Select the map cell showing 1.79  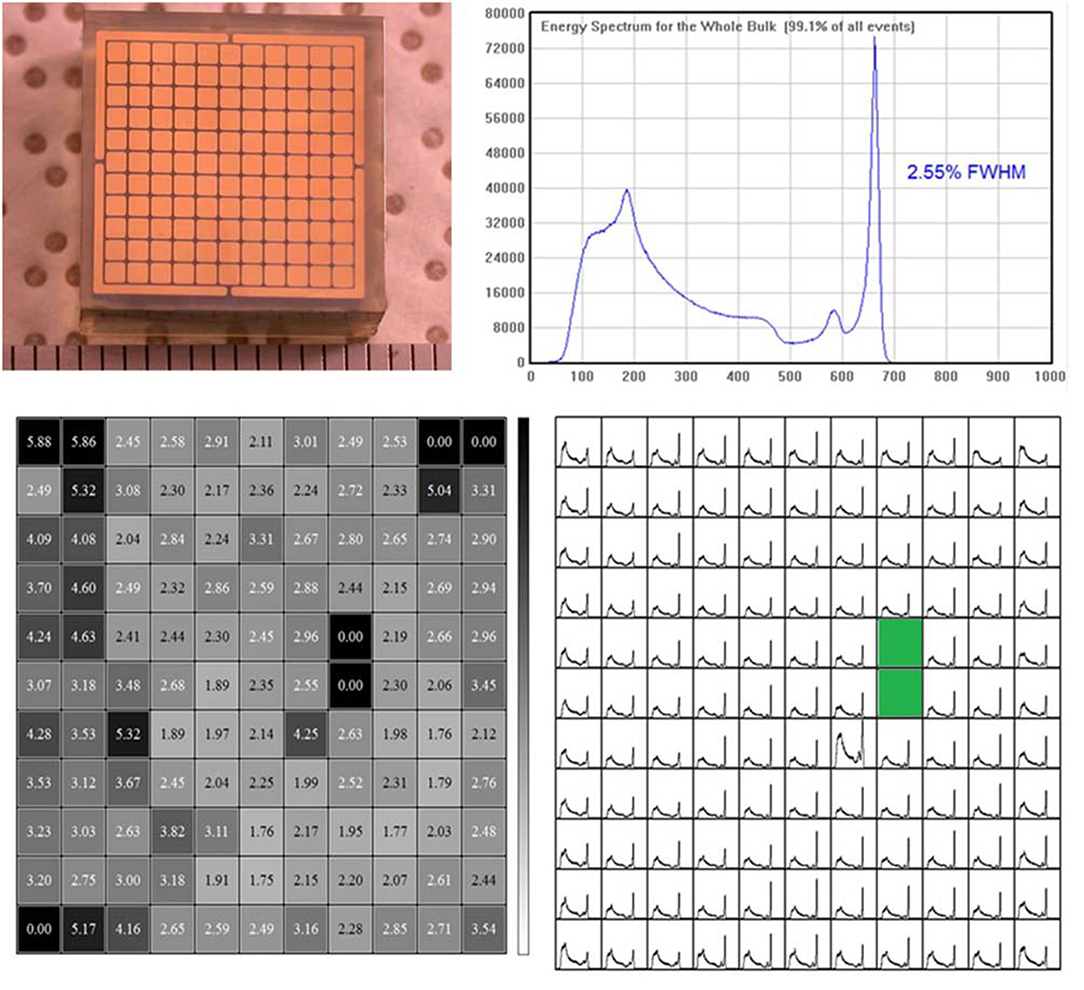[439, 783]
